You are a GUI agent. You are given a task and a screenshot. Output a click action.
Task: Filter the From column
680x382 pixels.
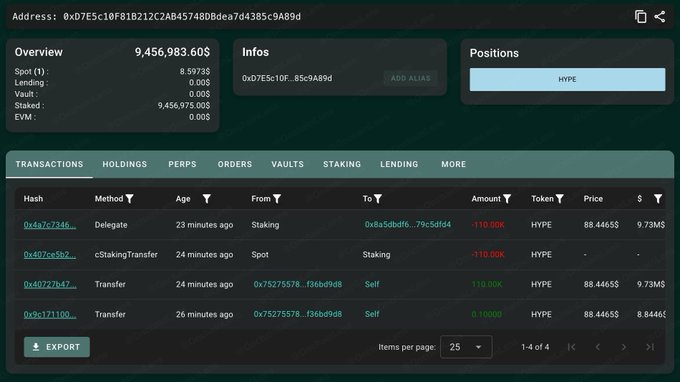[277, 199]
